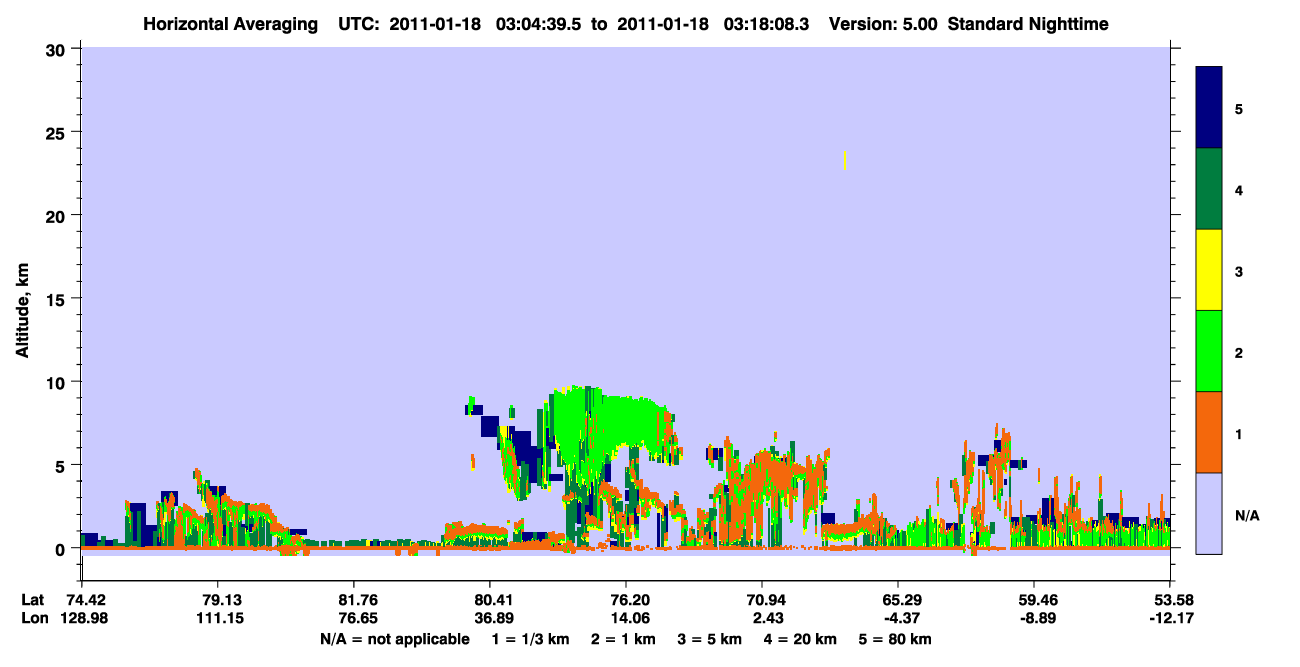Viewport: 1300px width, 667px height.
Task: Click the 'N/A = not applicable' legend text
Action: 395,639
